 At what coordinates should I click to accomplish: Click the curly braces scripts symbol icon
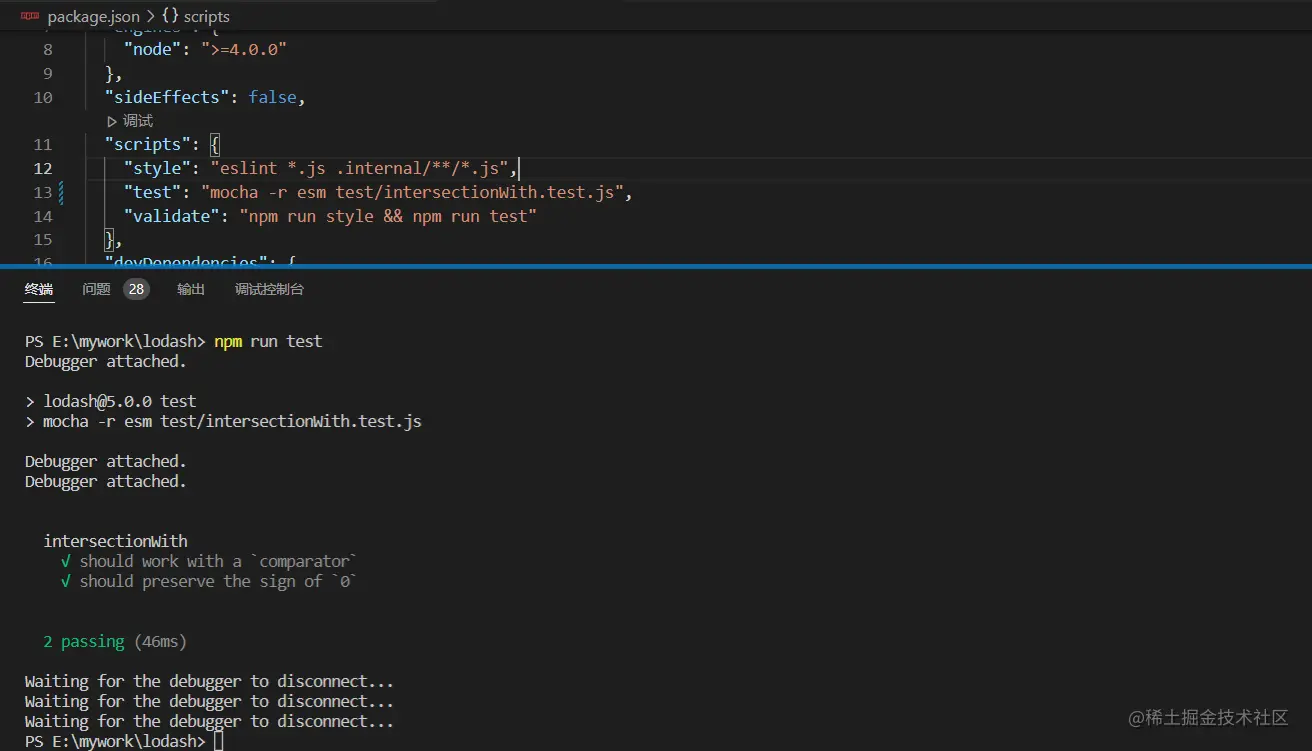(169, 17)
